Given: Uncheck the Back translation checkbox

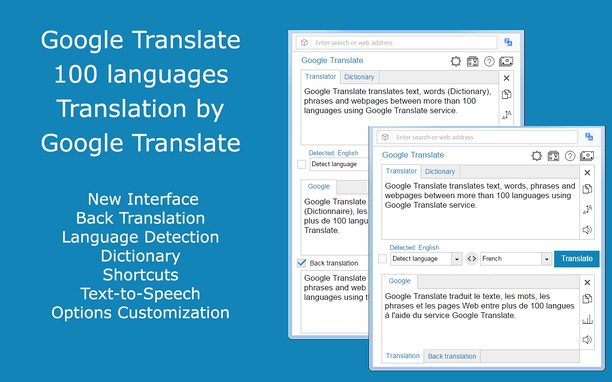Looking at the screenshot, I should click(301, 263).
